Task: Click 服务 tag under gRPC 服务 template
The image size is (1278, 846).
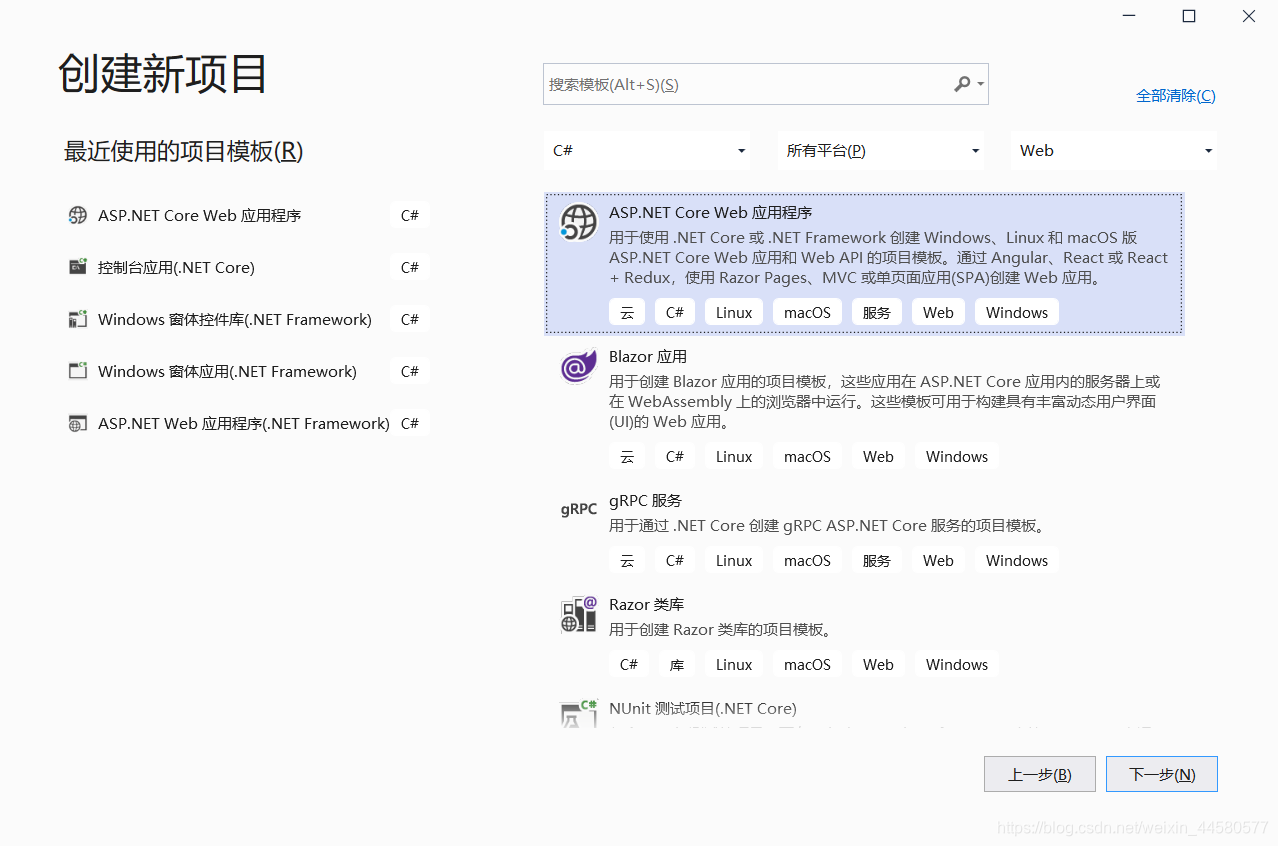Action: point(877,560)
